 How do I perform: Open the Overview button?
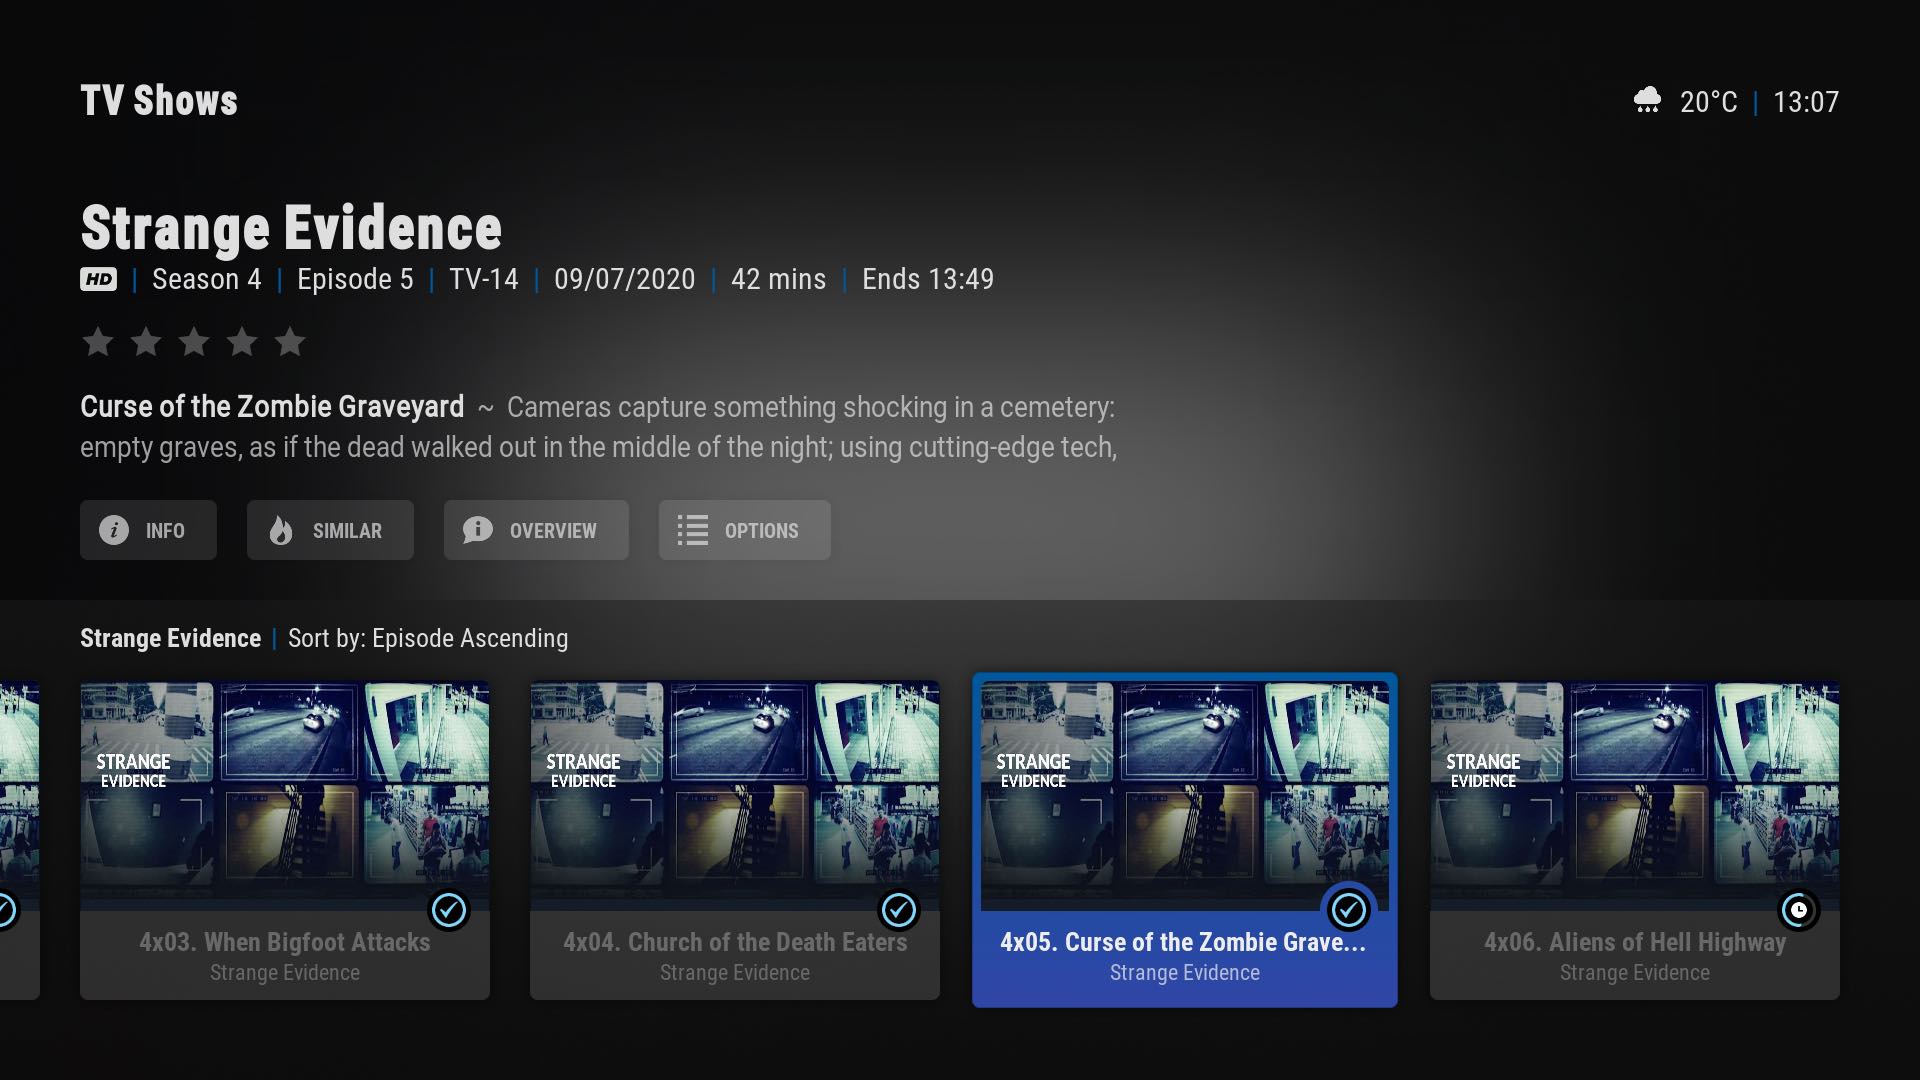[x=536, y=530]
